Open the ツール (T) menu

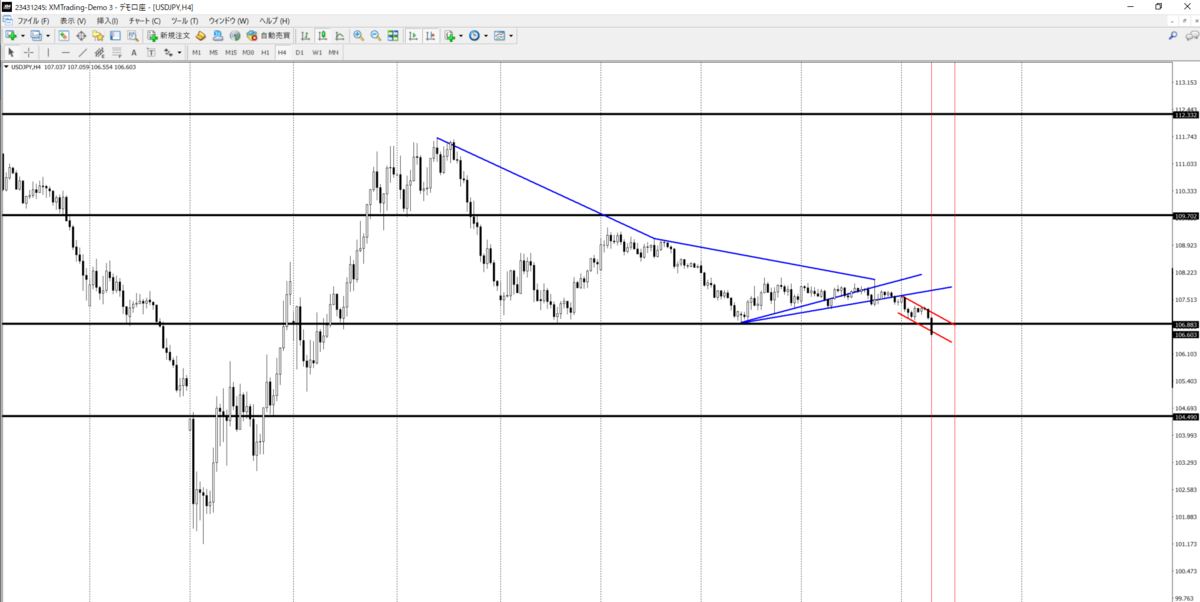(x=185, y=20)
